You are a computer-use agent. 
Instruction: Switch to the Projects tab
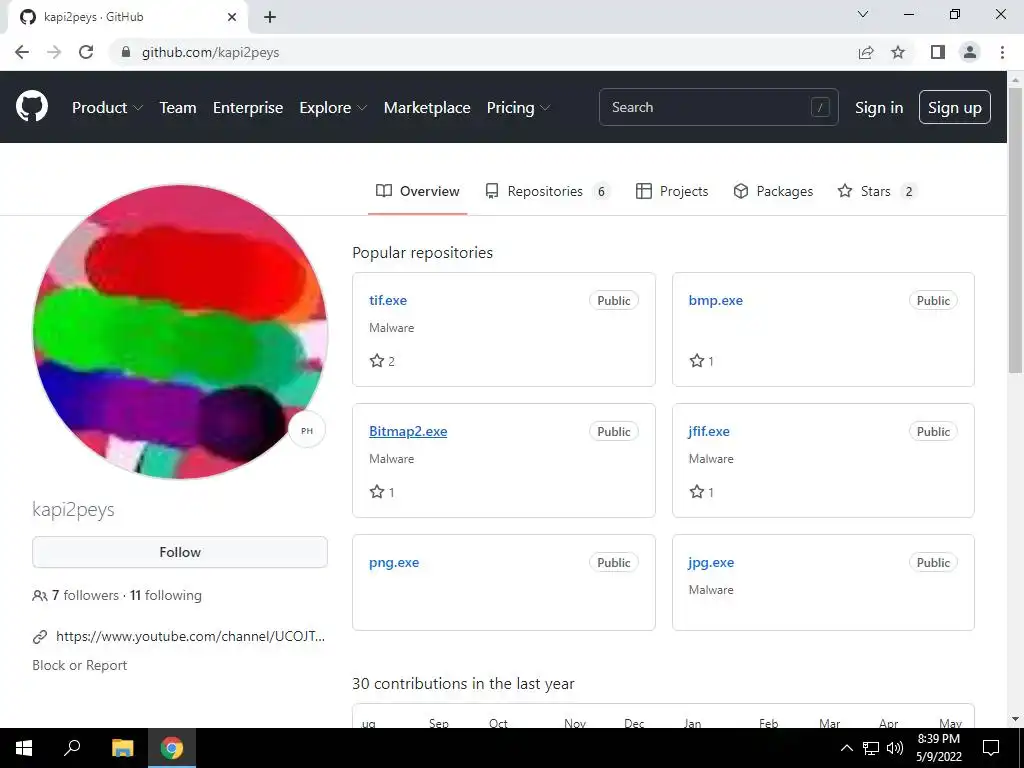pos(672,191)
